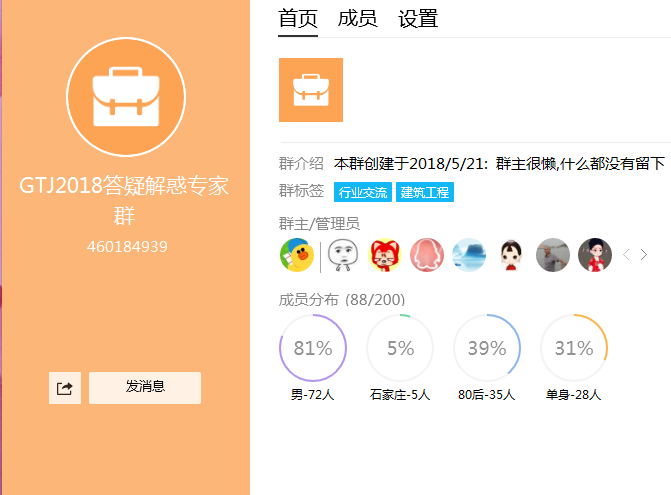Image resolution: width=671 pixels, height=495 pixels.
Task: Open the 设置 tab
Action: point(418,19)
